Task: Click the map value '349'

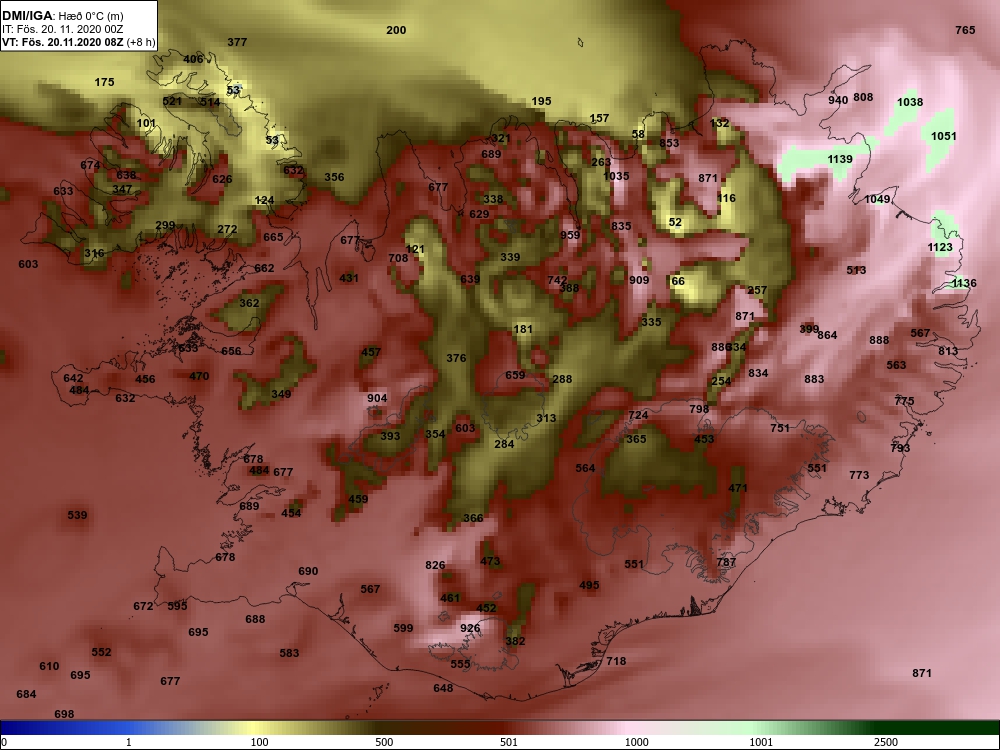Action: point(281,394)
